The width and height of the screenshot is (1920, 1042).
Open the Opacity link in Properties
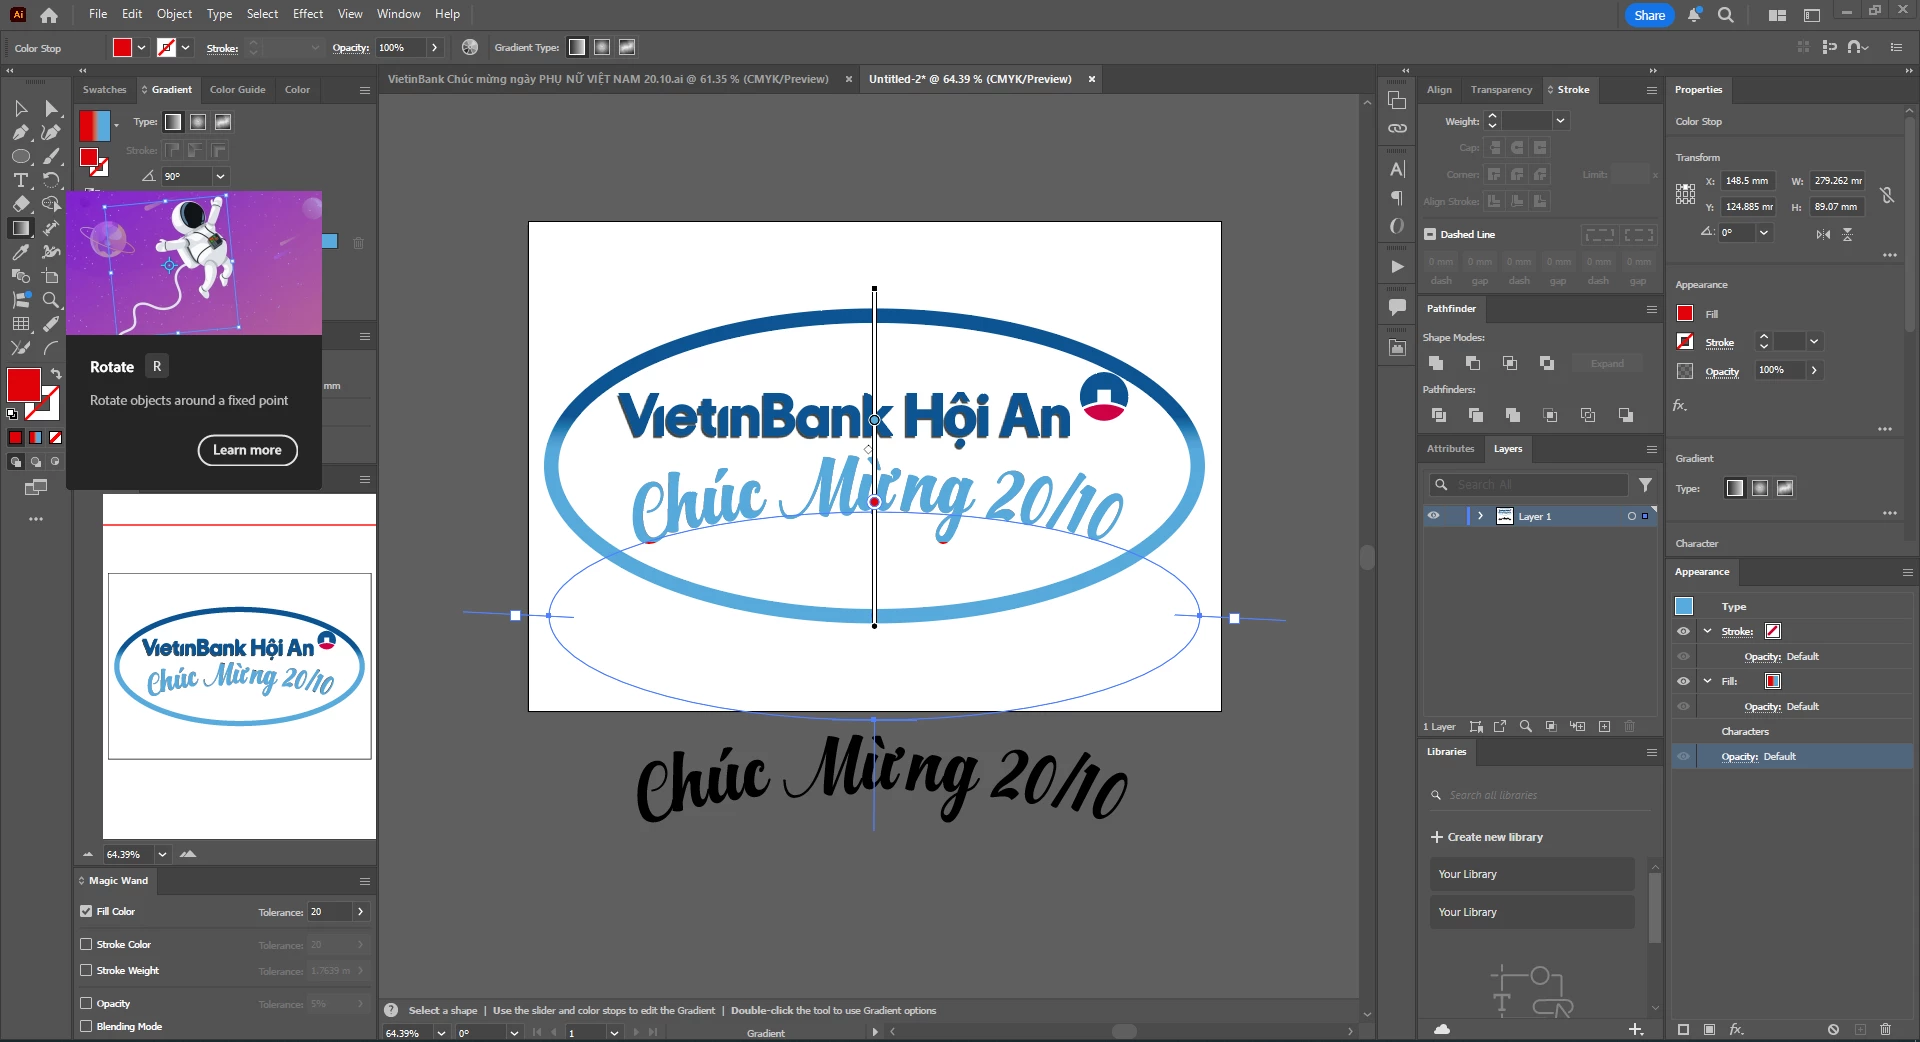pos(1722,371)
